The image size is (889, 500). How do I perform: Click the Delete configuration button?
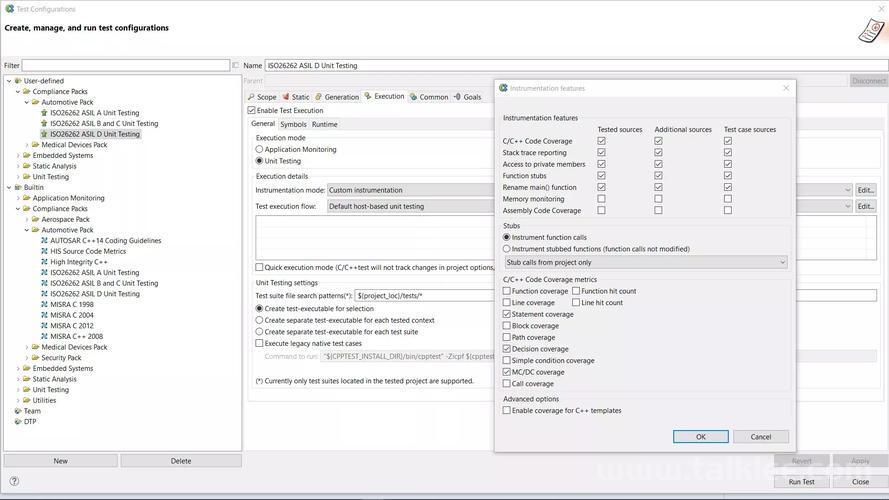coord(181,461)
